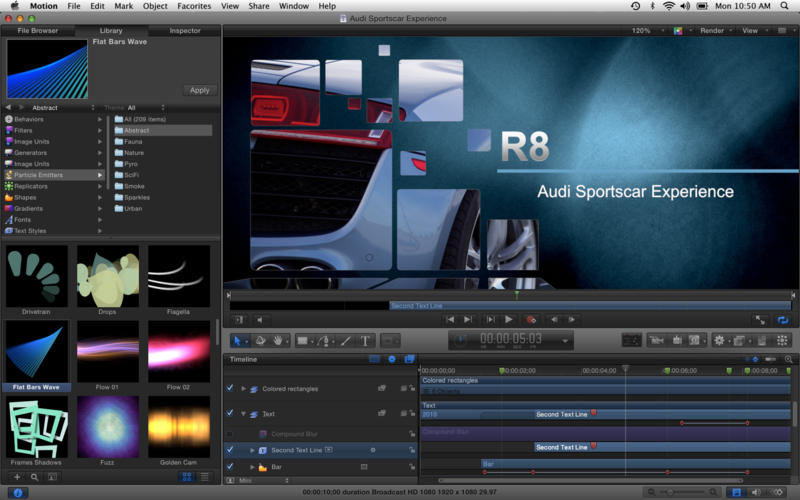Select the Golden Cam thumbnail

coord(178,426)
